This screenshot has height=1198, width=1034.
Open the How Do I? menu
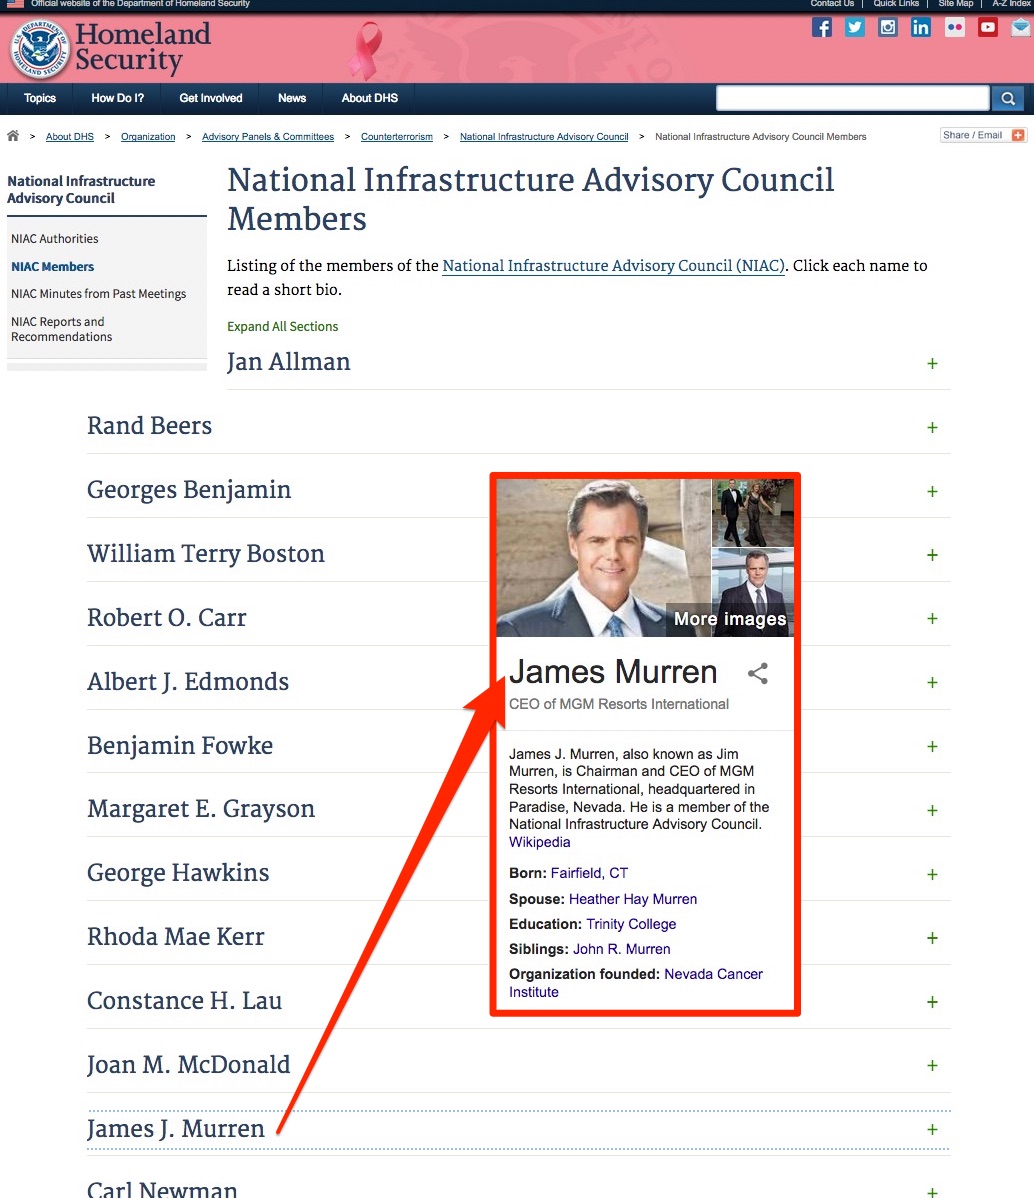point(118,99)
